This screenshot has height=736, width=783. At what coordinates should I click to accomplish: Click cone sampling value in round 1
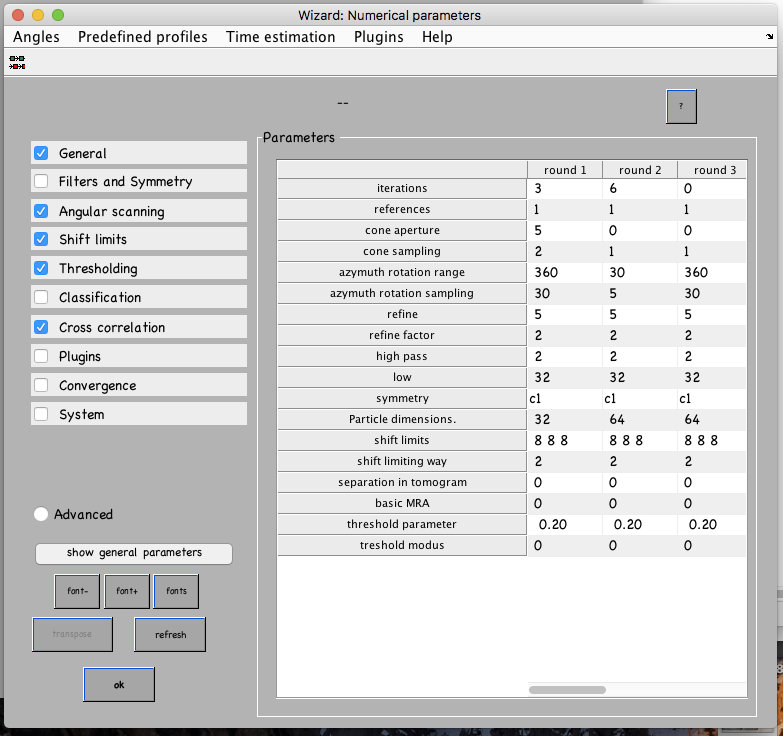click(565, 251)
